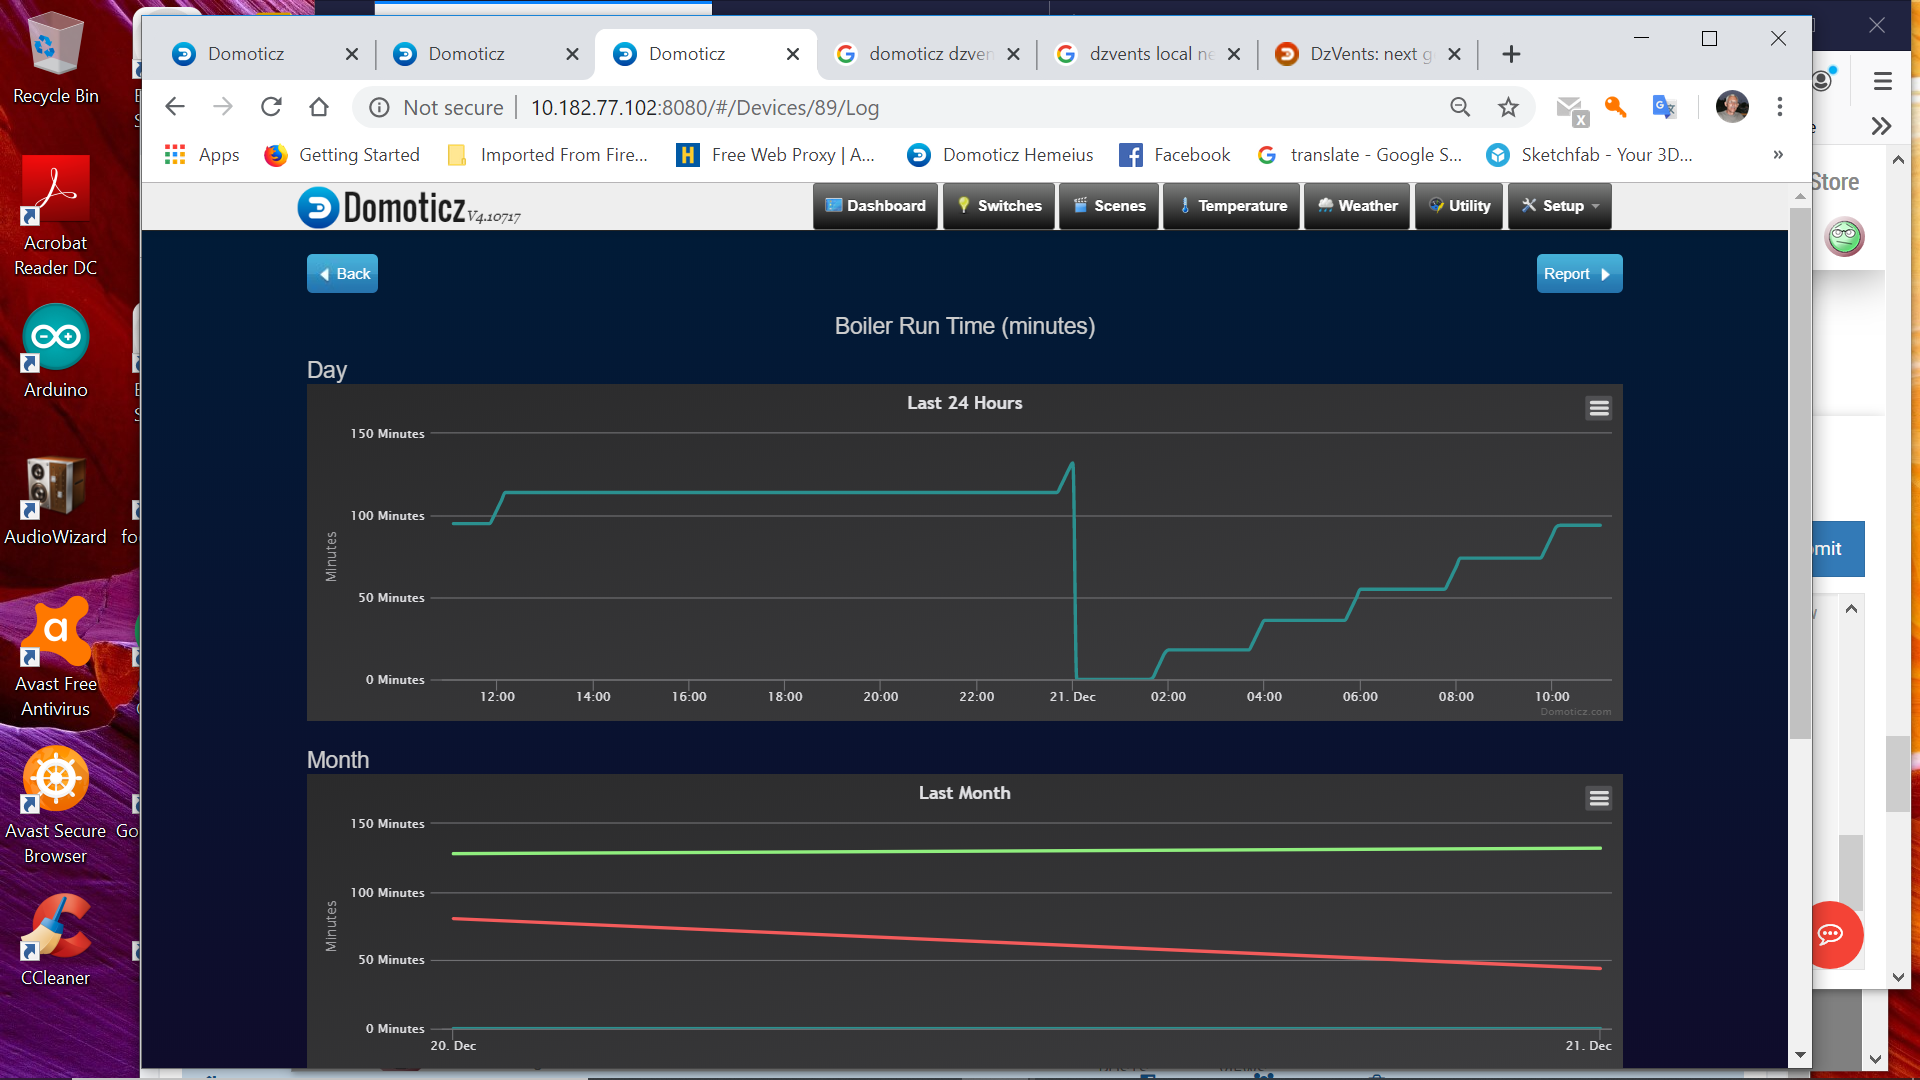Screen dimensions: 1920x1080
Task: Expand the Setup dropdown menu
Action: pyautogui.click(x=1560, y=206)
